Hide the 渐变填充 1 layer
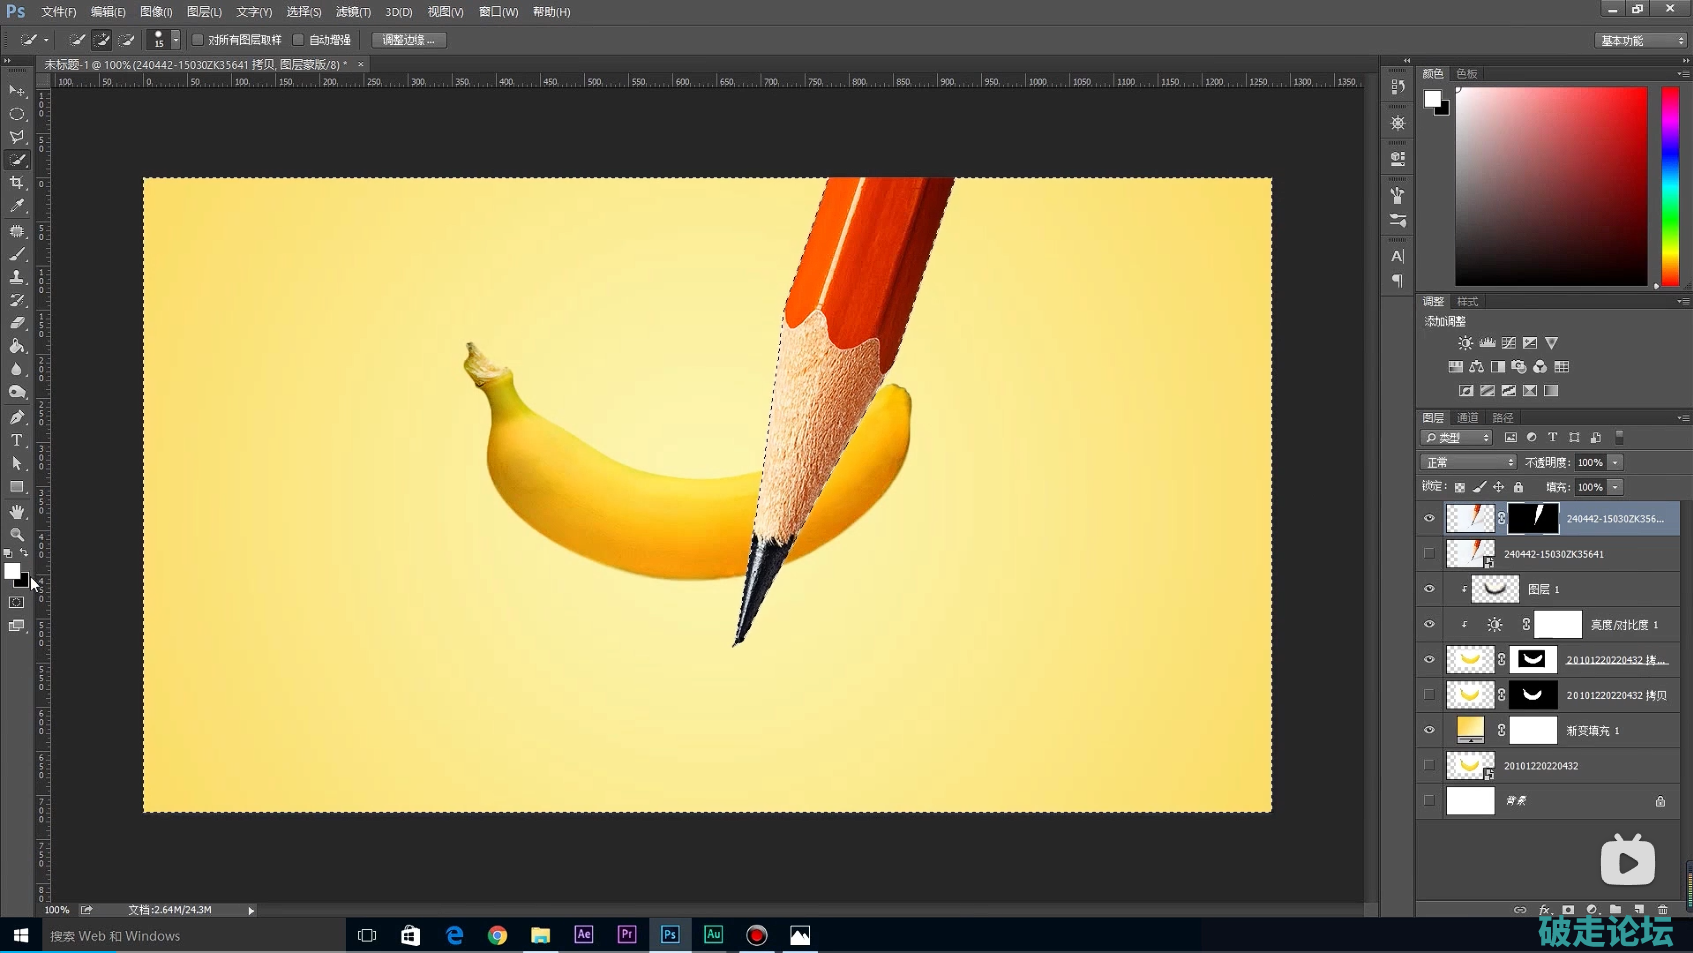 tap(1429, 731)
